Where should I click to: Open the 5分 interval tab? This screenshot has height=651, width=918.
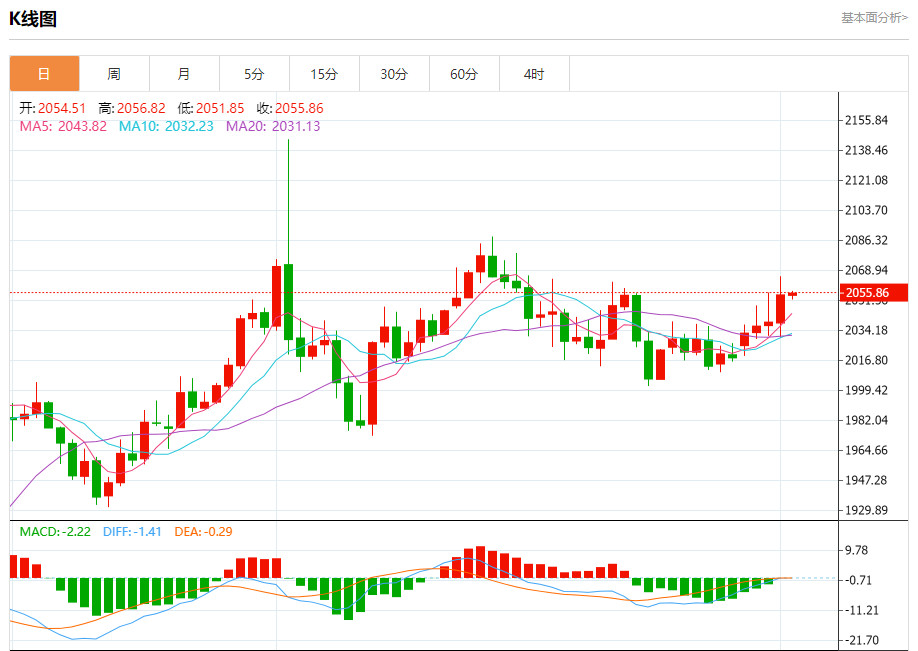(254, 74)
